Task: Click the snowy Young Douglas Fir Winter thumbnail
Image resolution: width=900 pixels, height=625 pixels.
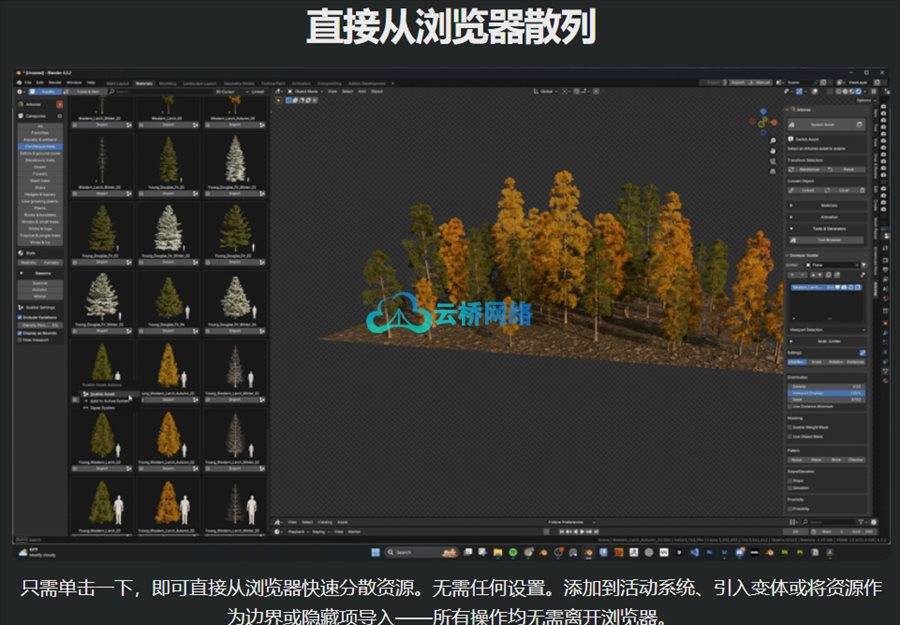Action: [169, 228]
